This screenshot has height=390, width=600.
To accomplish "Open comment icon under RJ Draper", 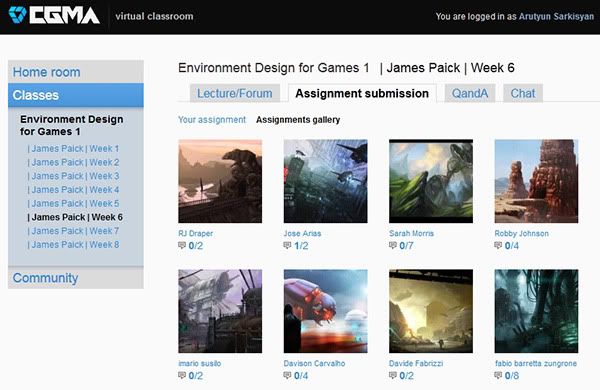I will click(182, 245).
